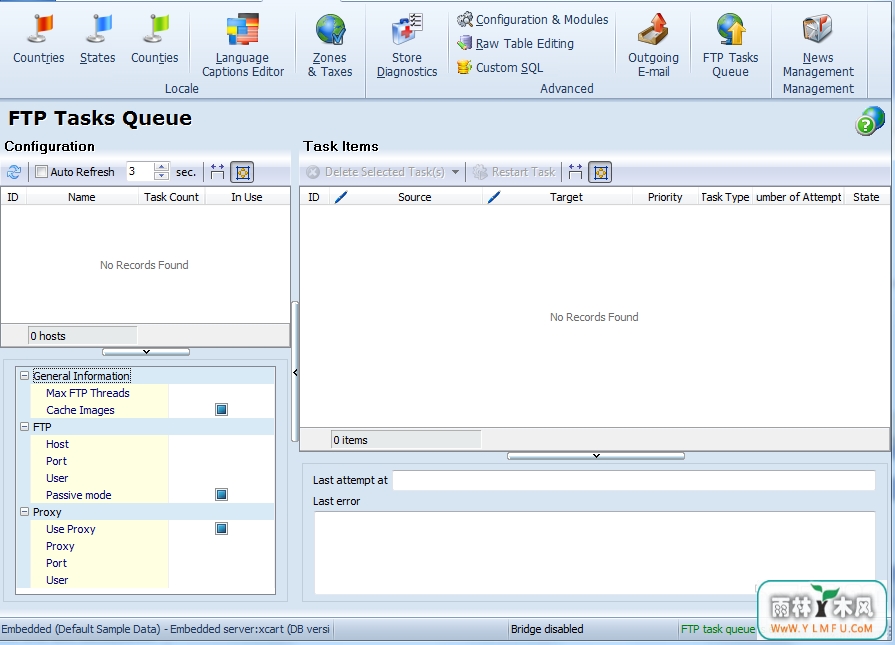Screen dimensions: 895x645
Task: Collapse the Configuration grid using splitter arrow
Action: pyautogui.click(x=146, y=352)
